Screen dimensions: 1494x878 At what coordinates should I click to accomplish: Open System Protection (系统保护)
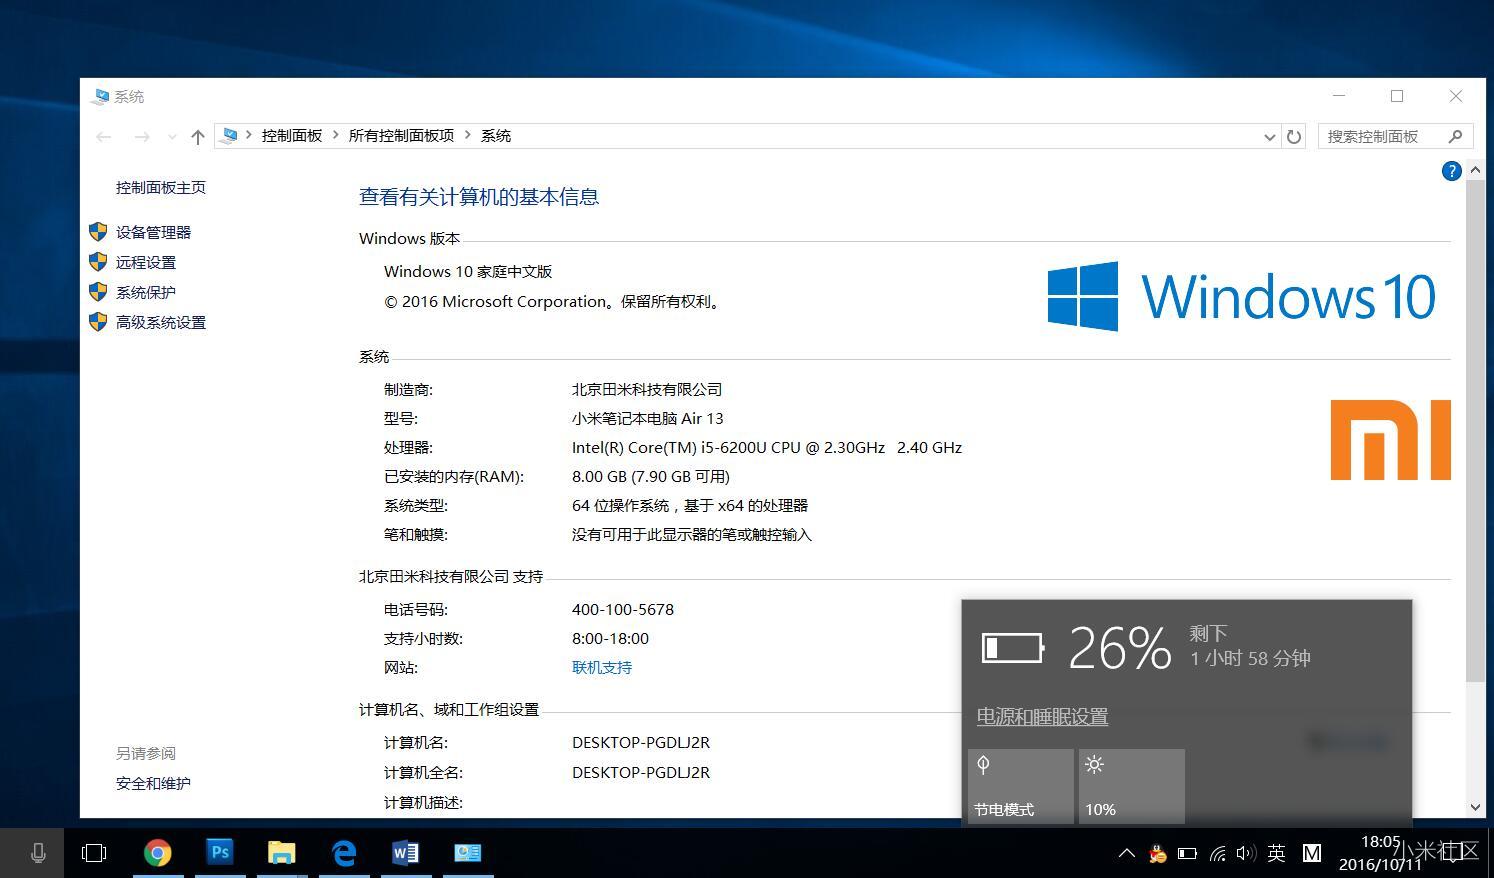[145, 292]
